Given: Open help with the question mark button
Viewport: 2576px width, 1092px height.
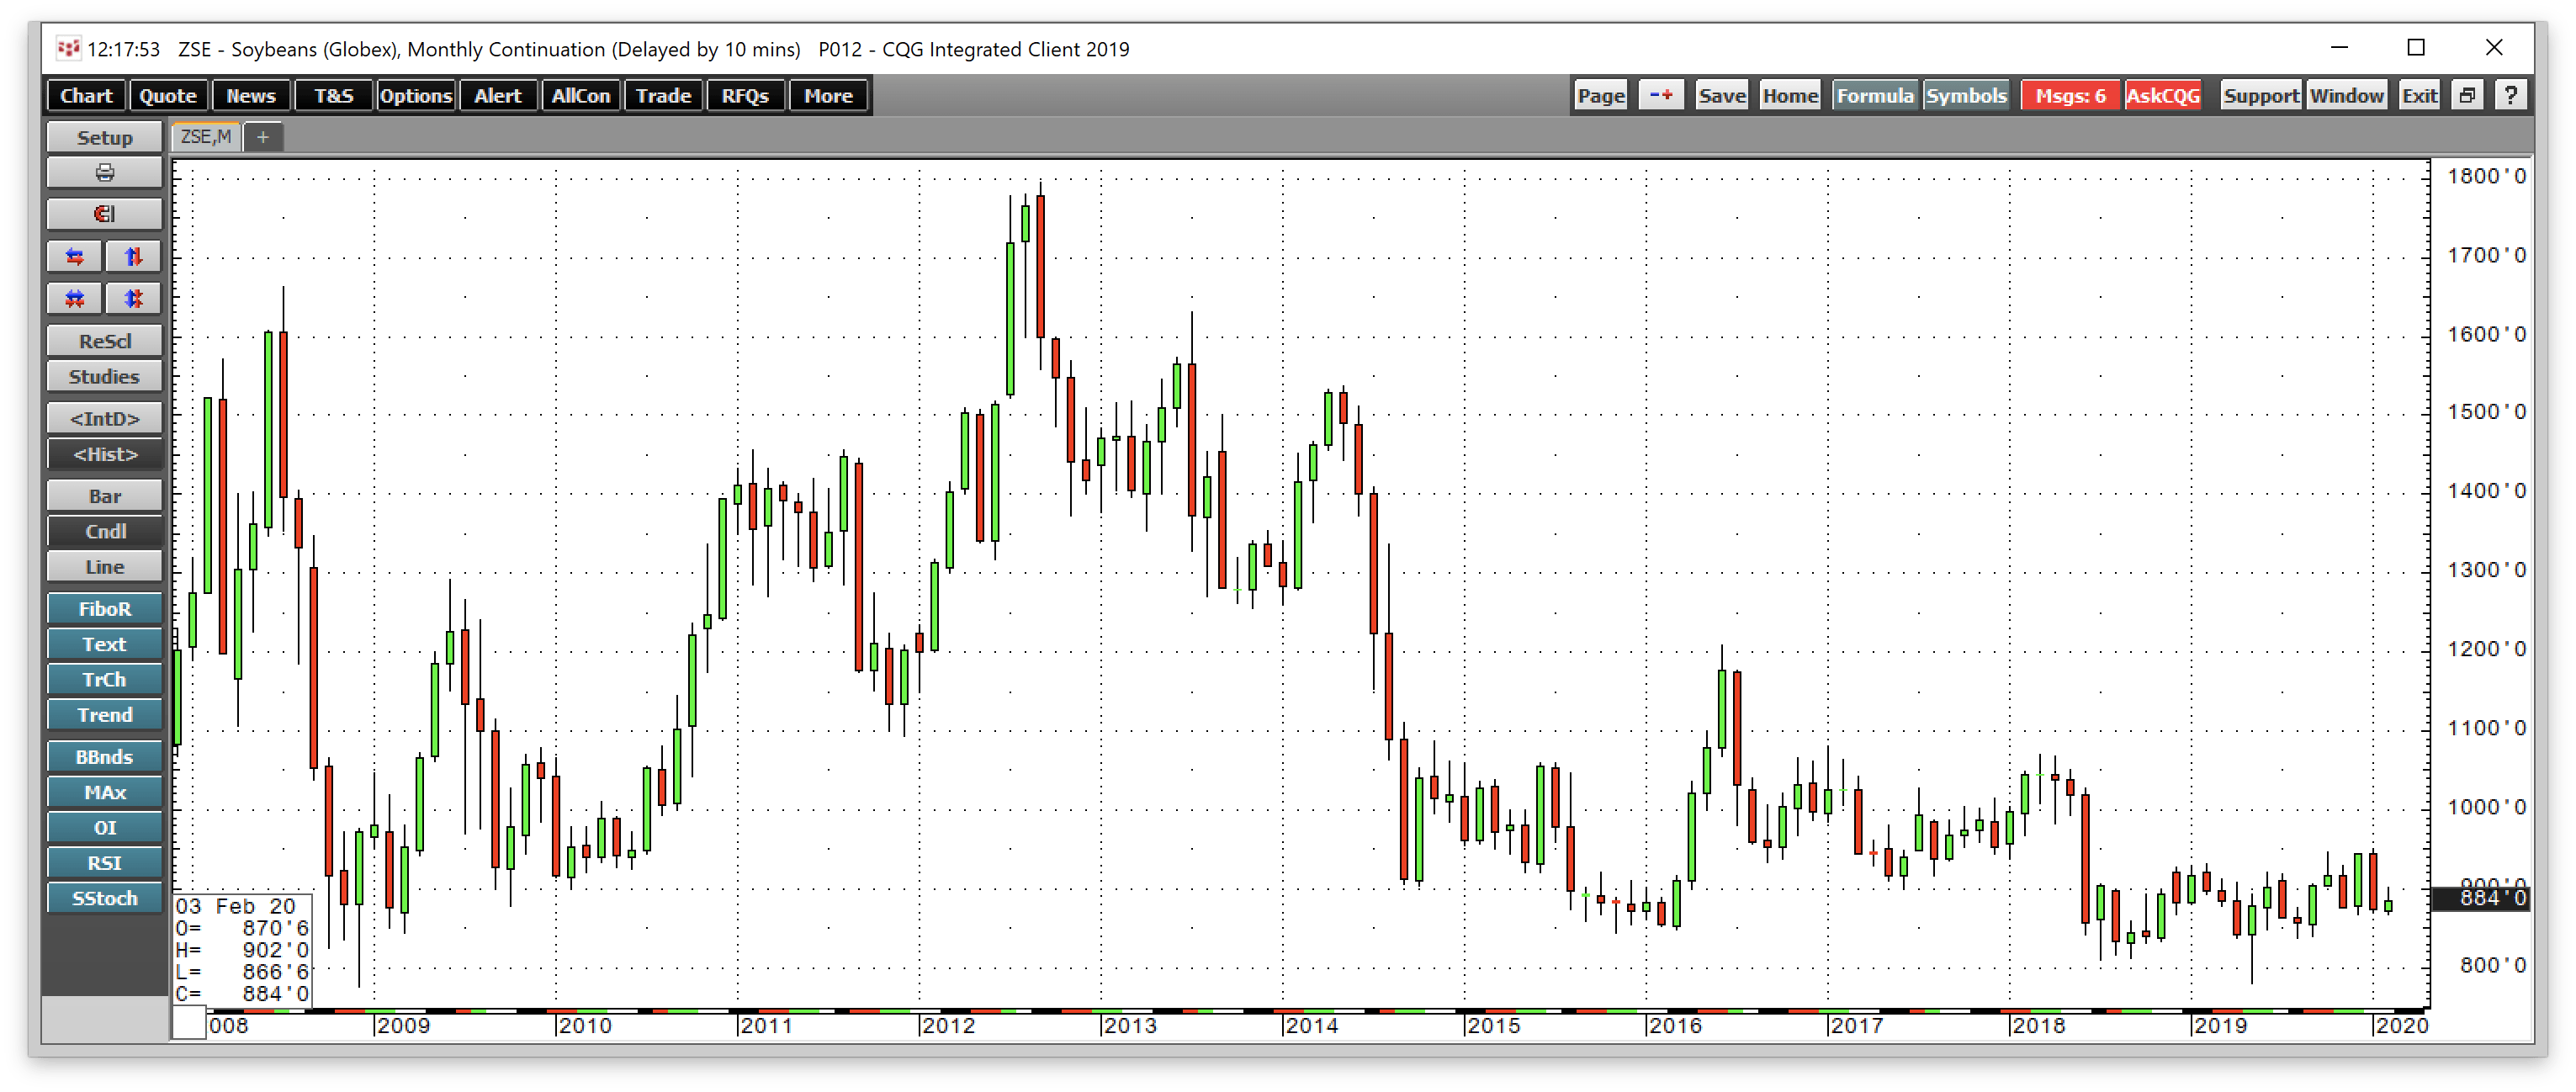Looking at the screenshot, I should tap(2511, 96).
